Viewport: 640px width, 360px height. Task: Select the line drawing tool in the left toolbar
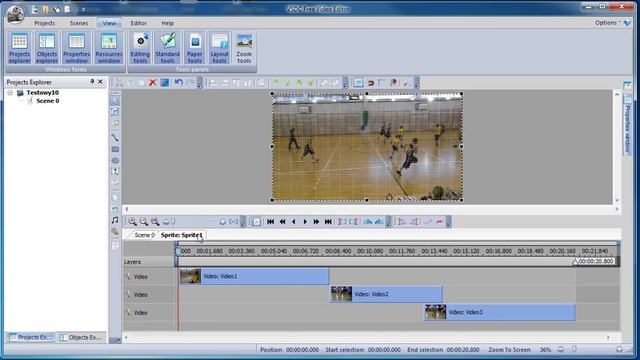pyautogui.click(x=115, y=138)
